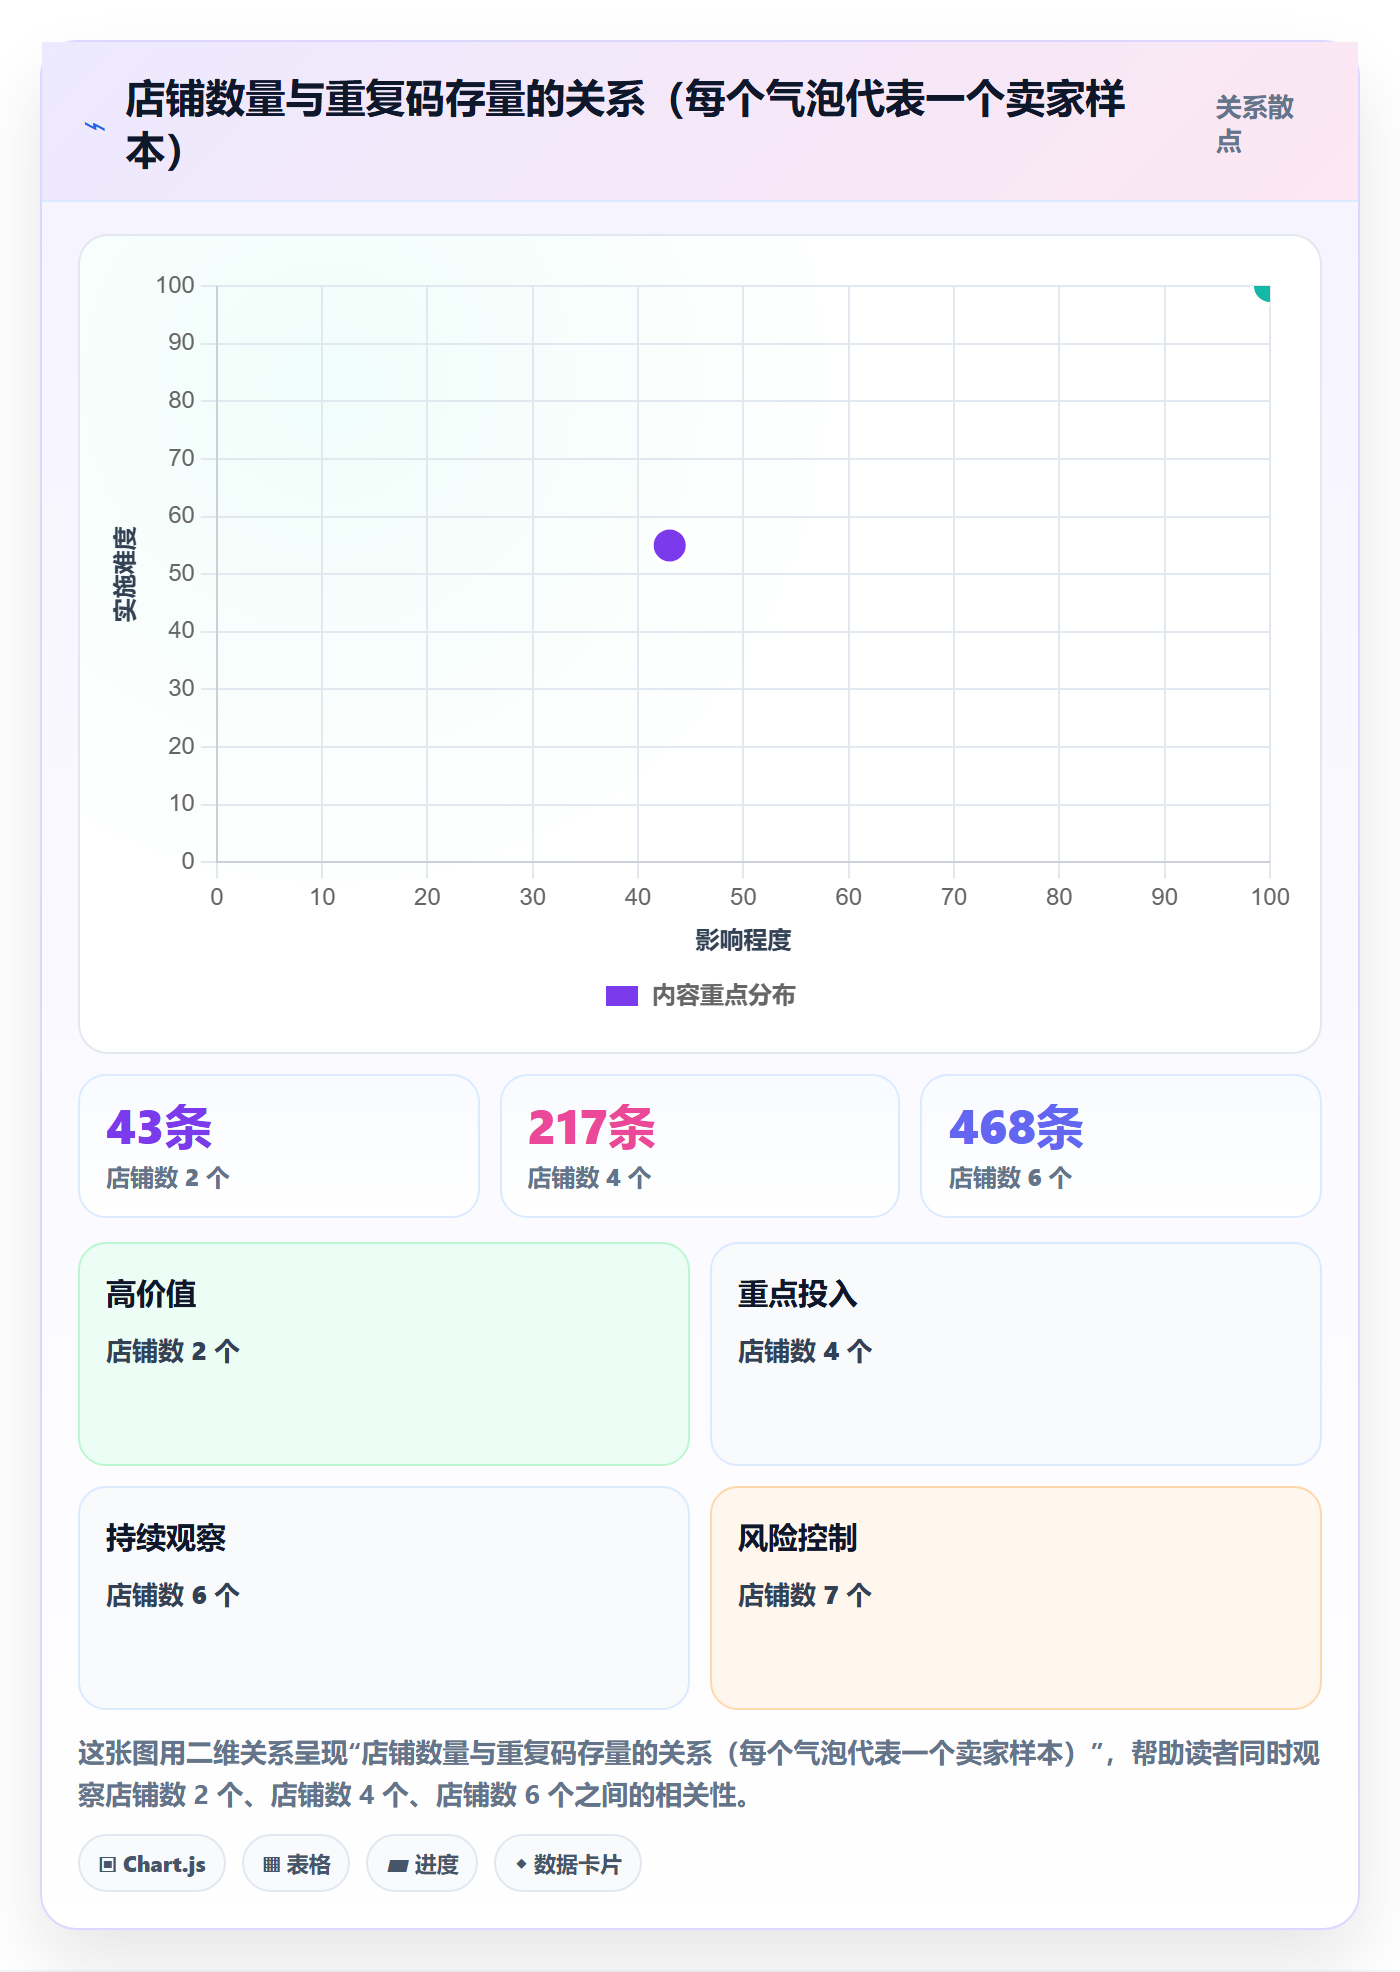
Task: Toggle the 内容重点分布 legend color box
Action: point(621,996)
